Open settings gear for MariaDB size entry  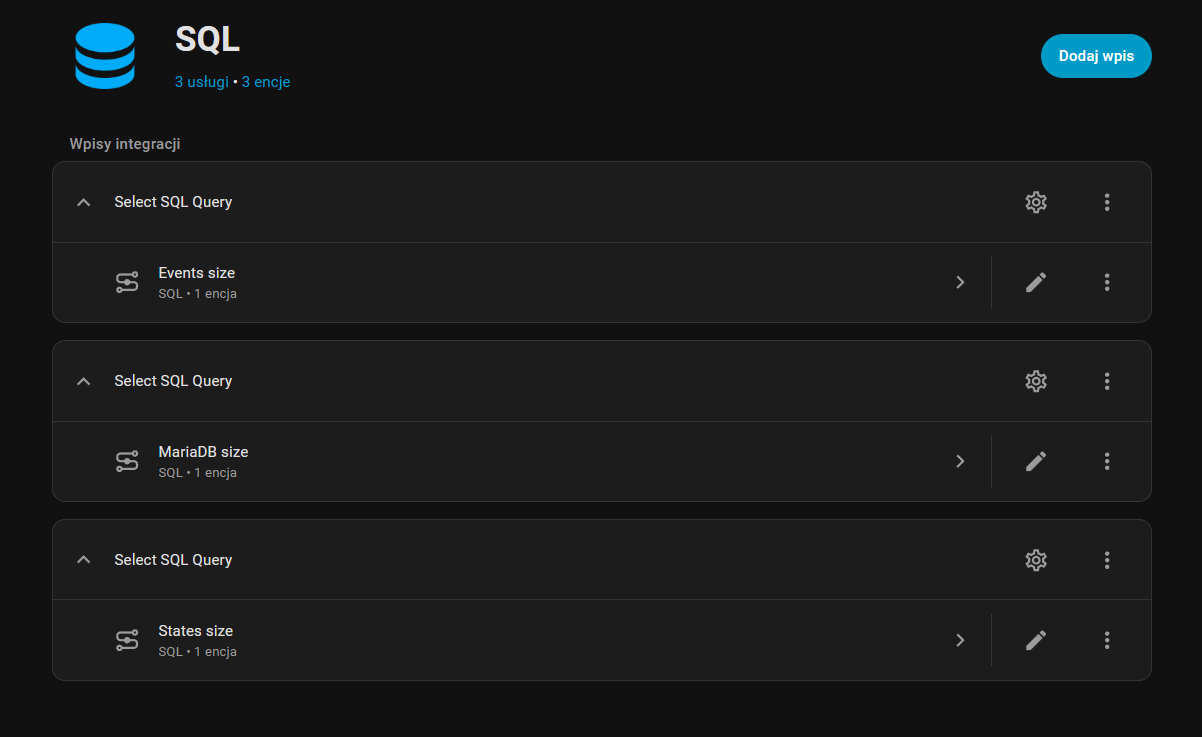[1036, 381]
